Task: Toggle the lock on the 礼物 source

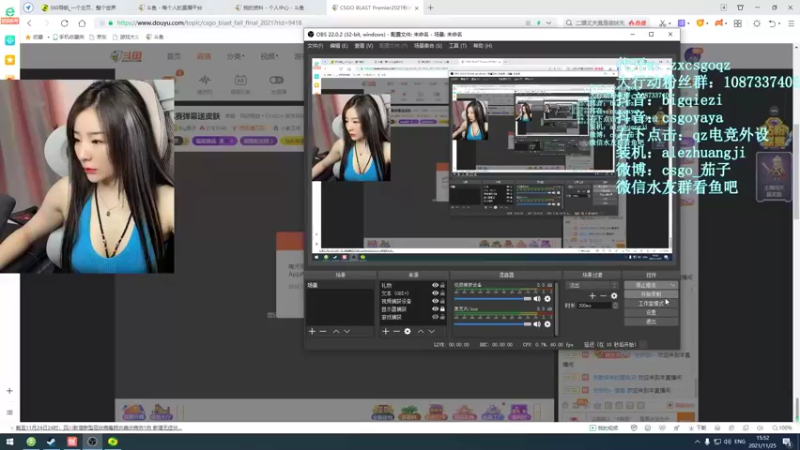Action: pyautogui.click(x=442, y=285)
